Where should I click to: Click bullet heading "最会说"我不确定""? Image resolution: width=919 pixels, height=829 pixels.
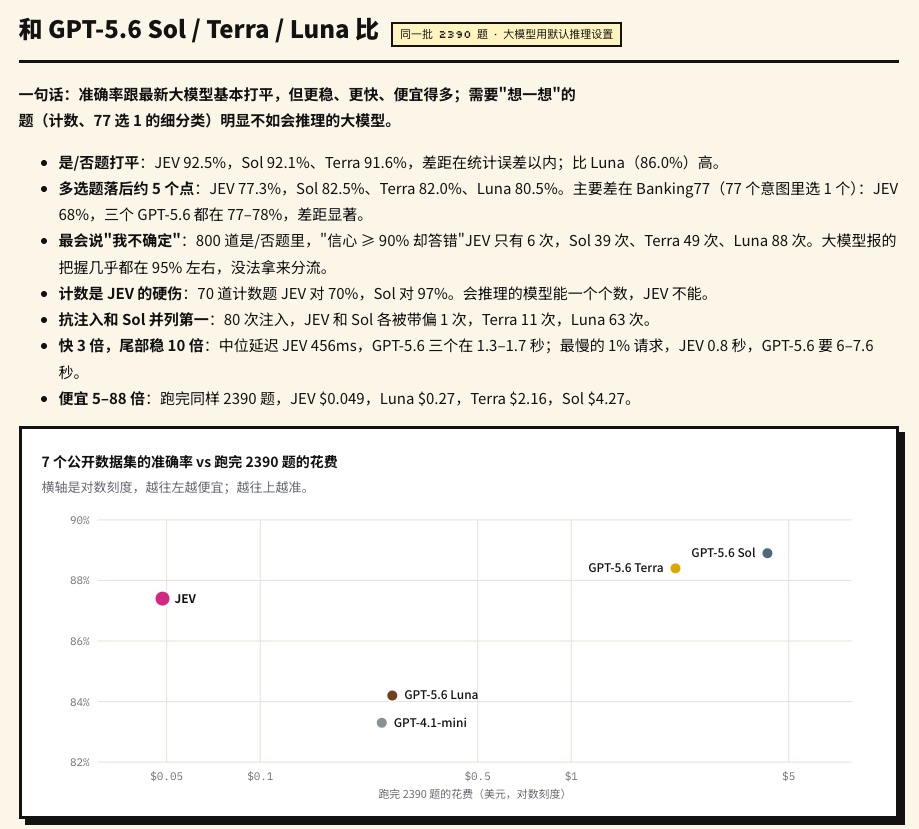pyautogui.click(x=119, y=240)
